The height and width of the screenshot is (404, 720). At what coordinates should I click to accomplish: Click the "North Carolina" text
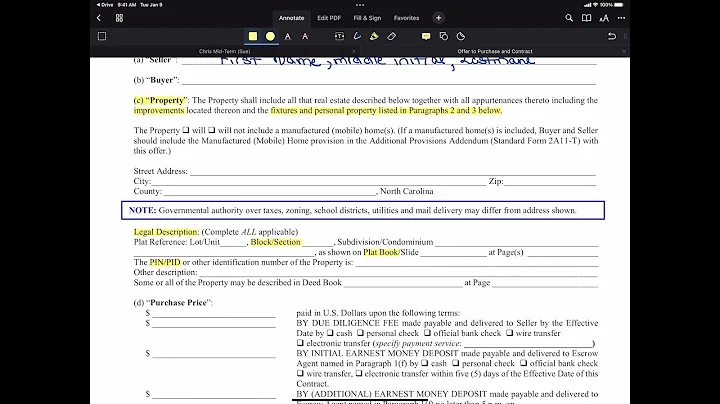coord(407,191)
